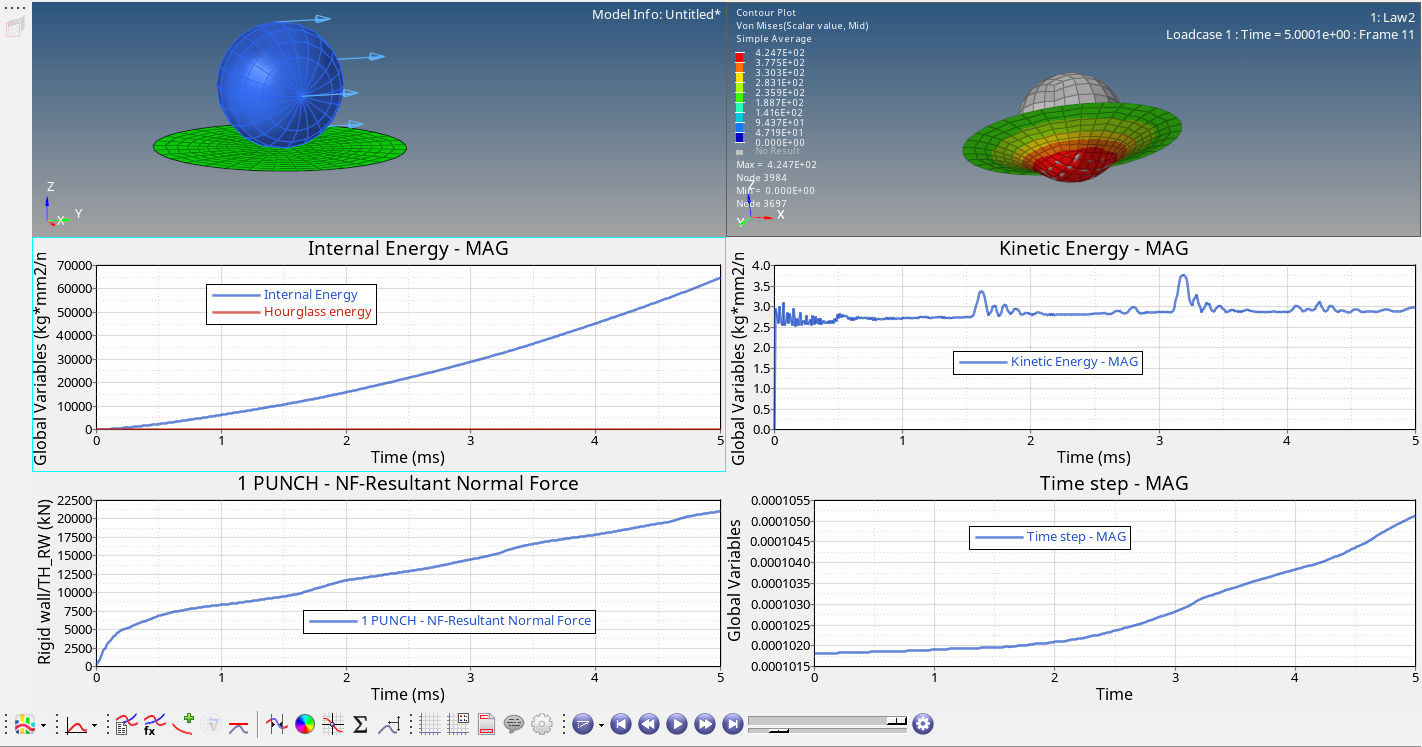1422x747 pixels.
Task: Open the Define Curves fx tool
Action: tap(154, 724)
